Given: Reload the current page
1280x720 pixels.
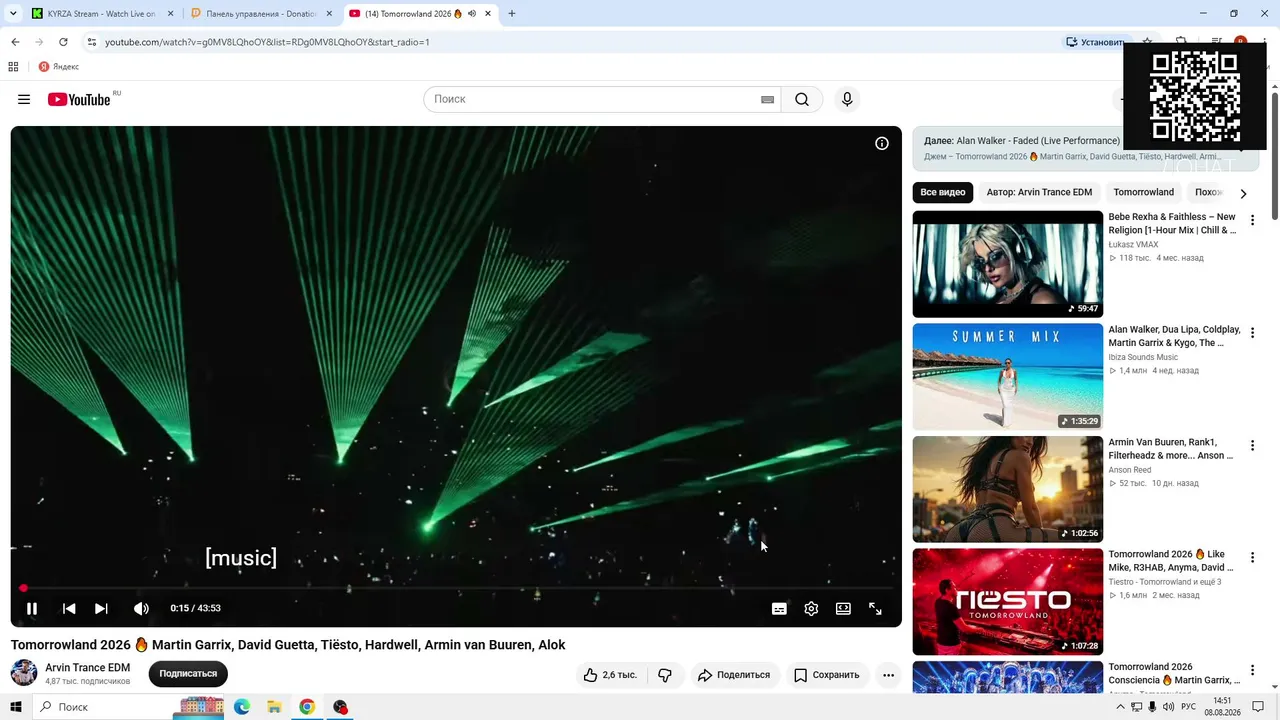Looking at the screenshot, I should (x=63, y=42).
